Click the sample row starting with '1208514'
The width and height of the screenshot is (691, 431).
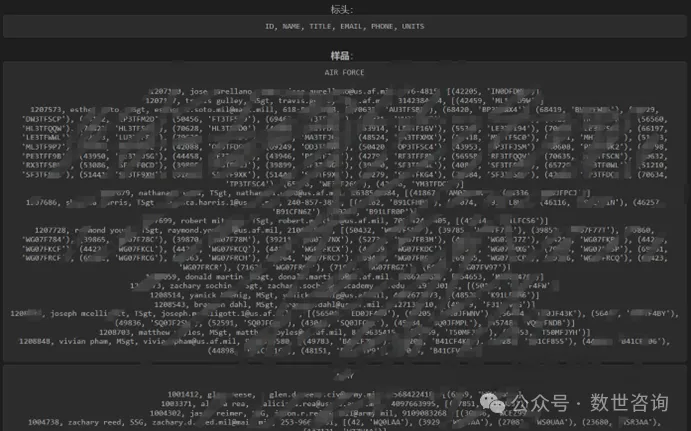pyautogui.click(x=345, y=295)
